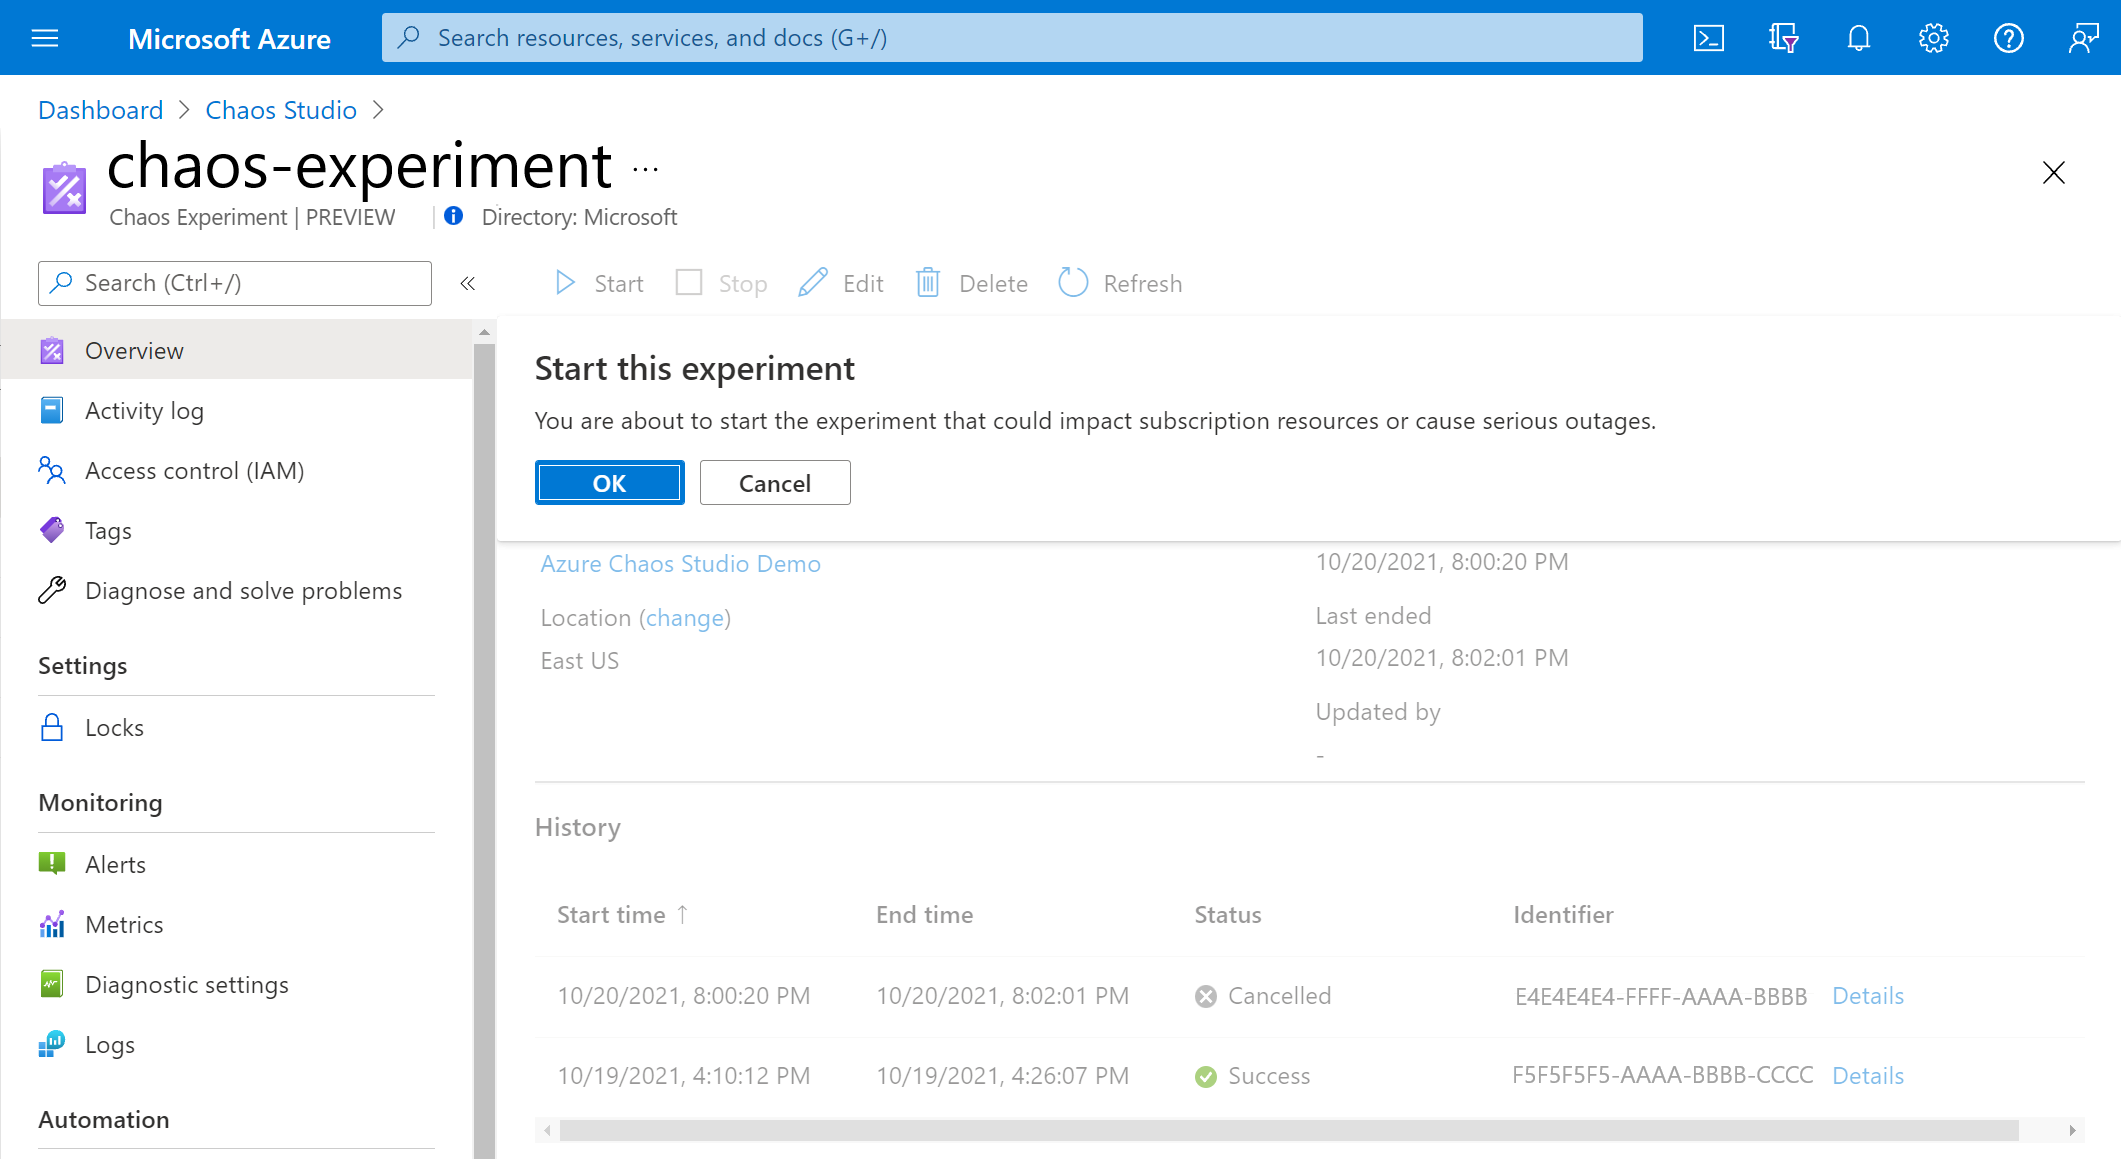
Task: Click the Azure Chaos Studio Demo link
Action: pyautogui.click(x=678, y=561)
